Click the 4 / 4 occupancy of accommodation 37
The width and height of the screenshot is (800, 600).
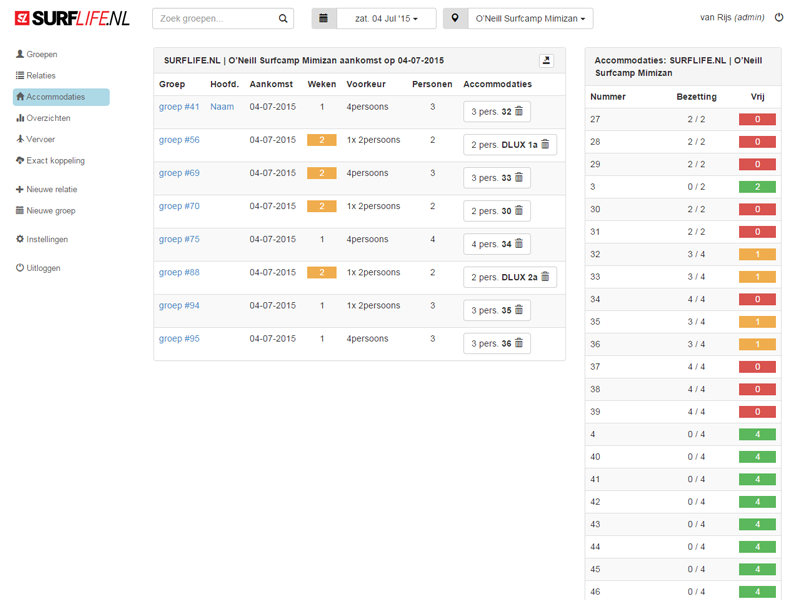pos(696,367)
